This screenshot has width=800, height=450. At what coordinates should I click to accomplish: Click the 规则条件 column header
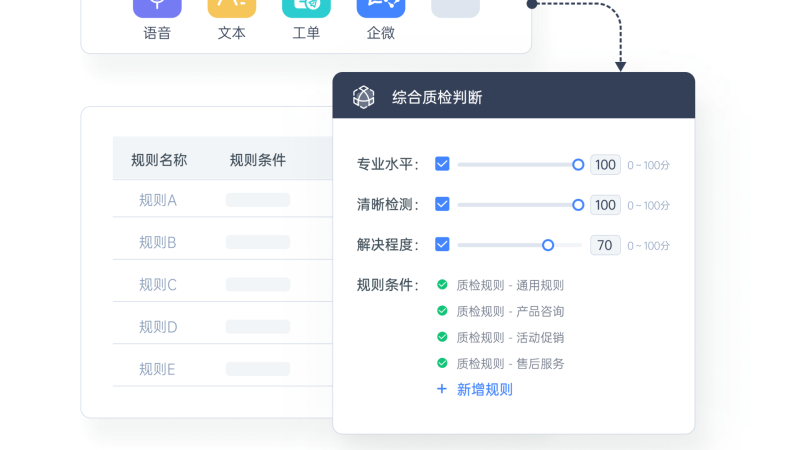click(258, 160)
